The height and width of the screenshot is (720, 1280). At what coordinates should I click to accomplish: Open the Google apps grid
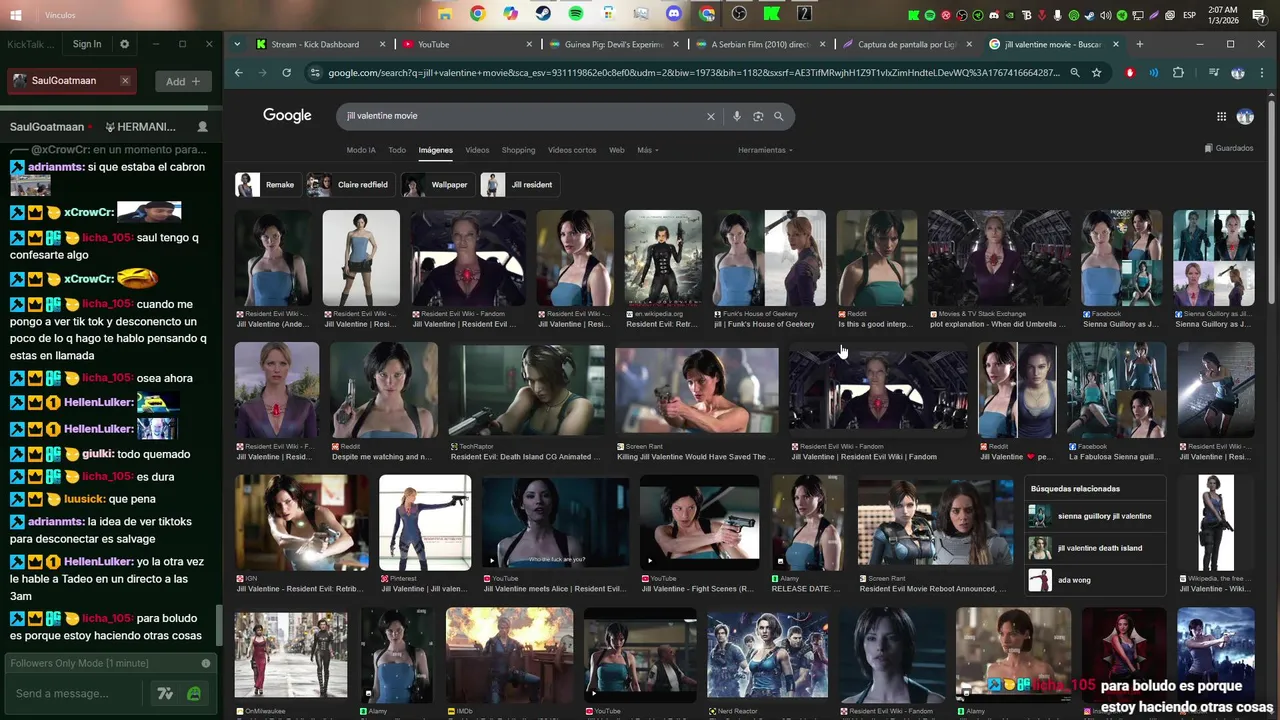click(1221, 116)
